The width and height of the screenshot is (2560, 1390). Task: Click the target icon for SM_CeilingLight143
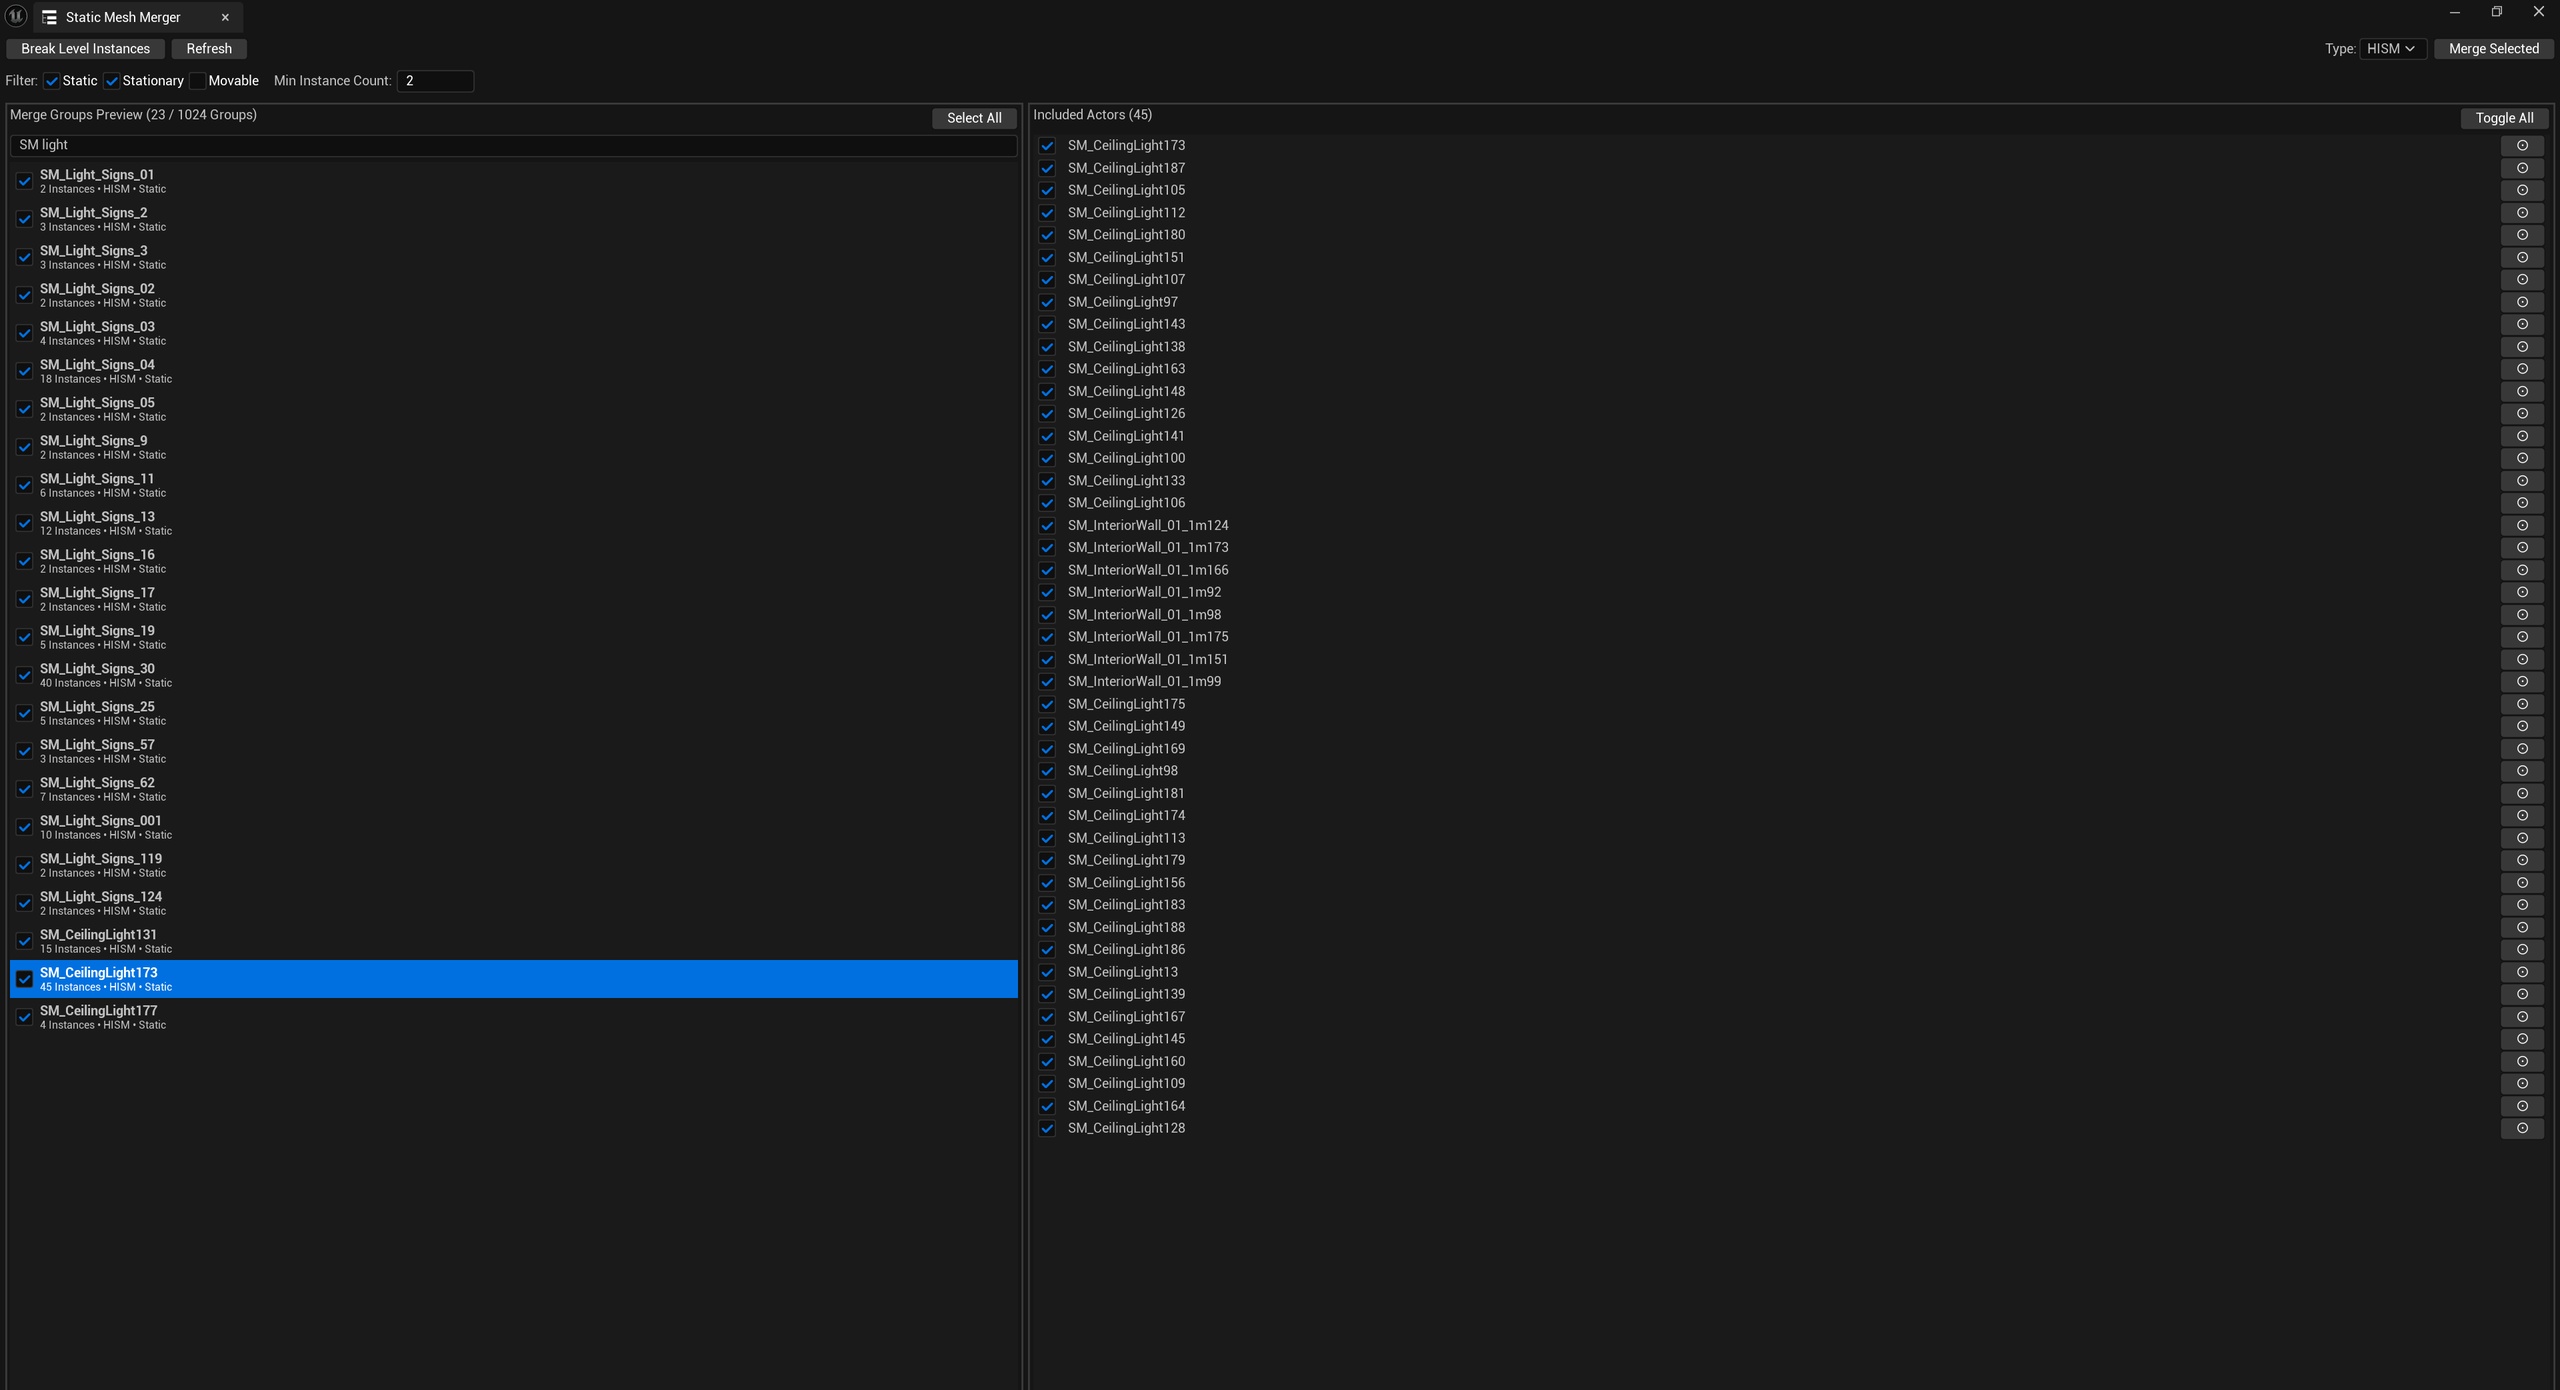point(2522,324)
